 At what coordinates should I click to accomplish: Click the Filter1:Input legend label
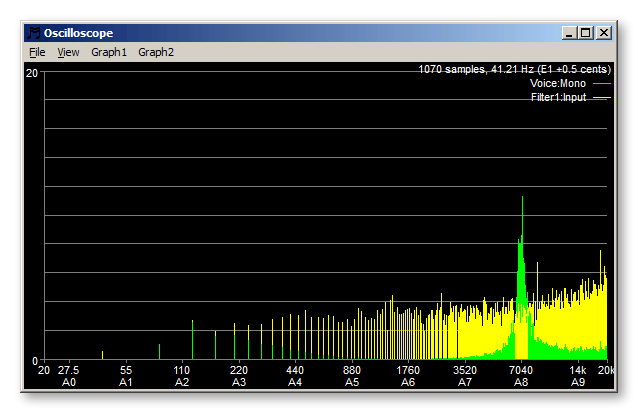pyautogui.click(x=558, y=97)
